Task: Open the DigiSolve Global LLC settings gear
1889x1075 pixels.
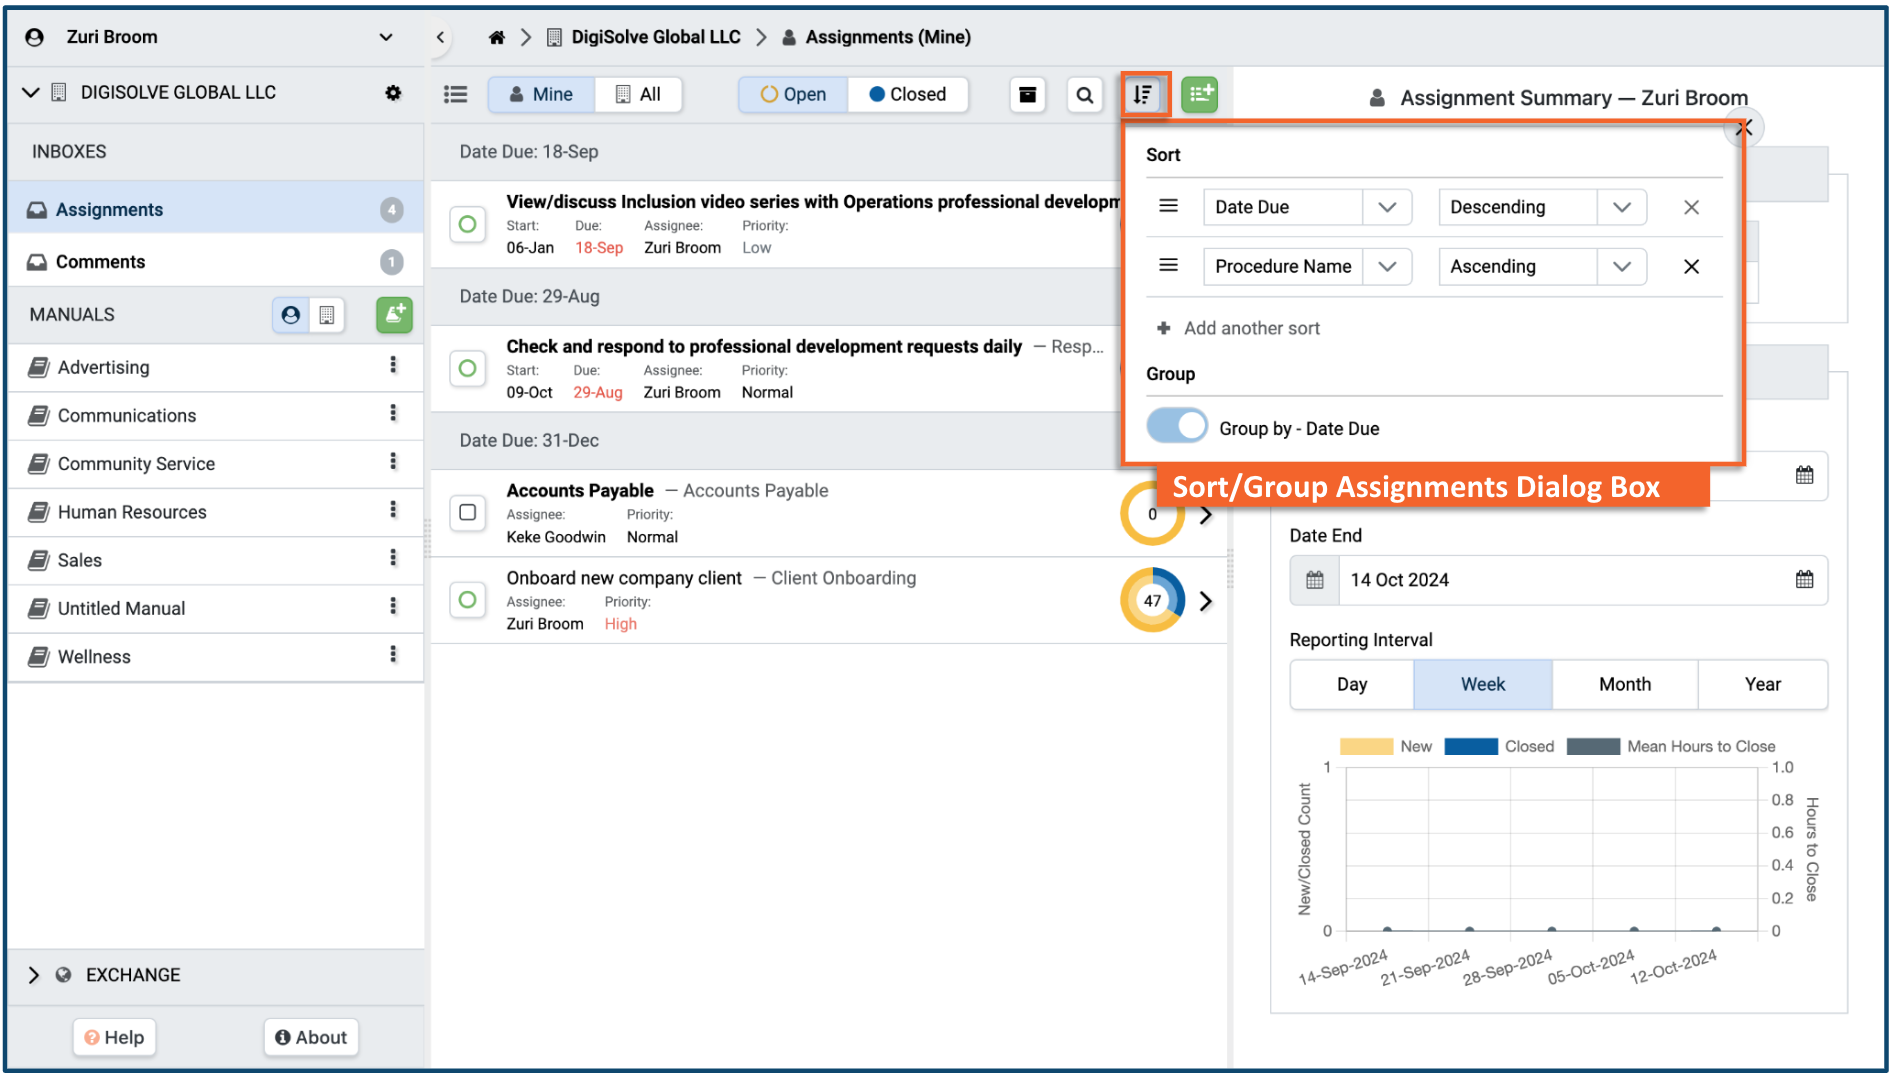Action: [x=393, y=93]
